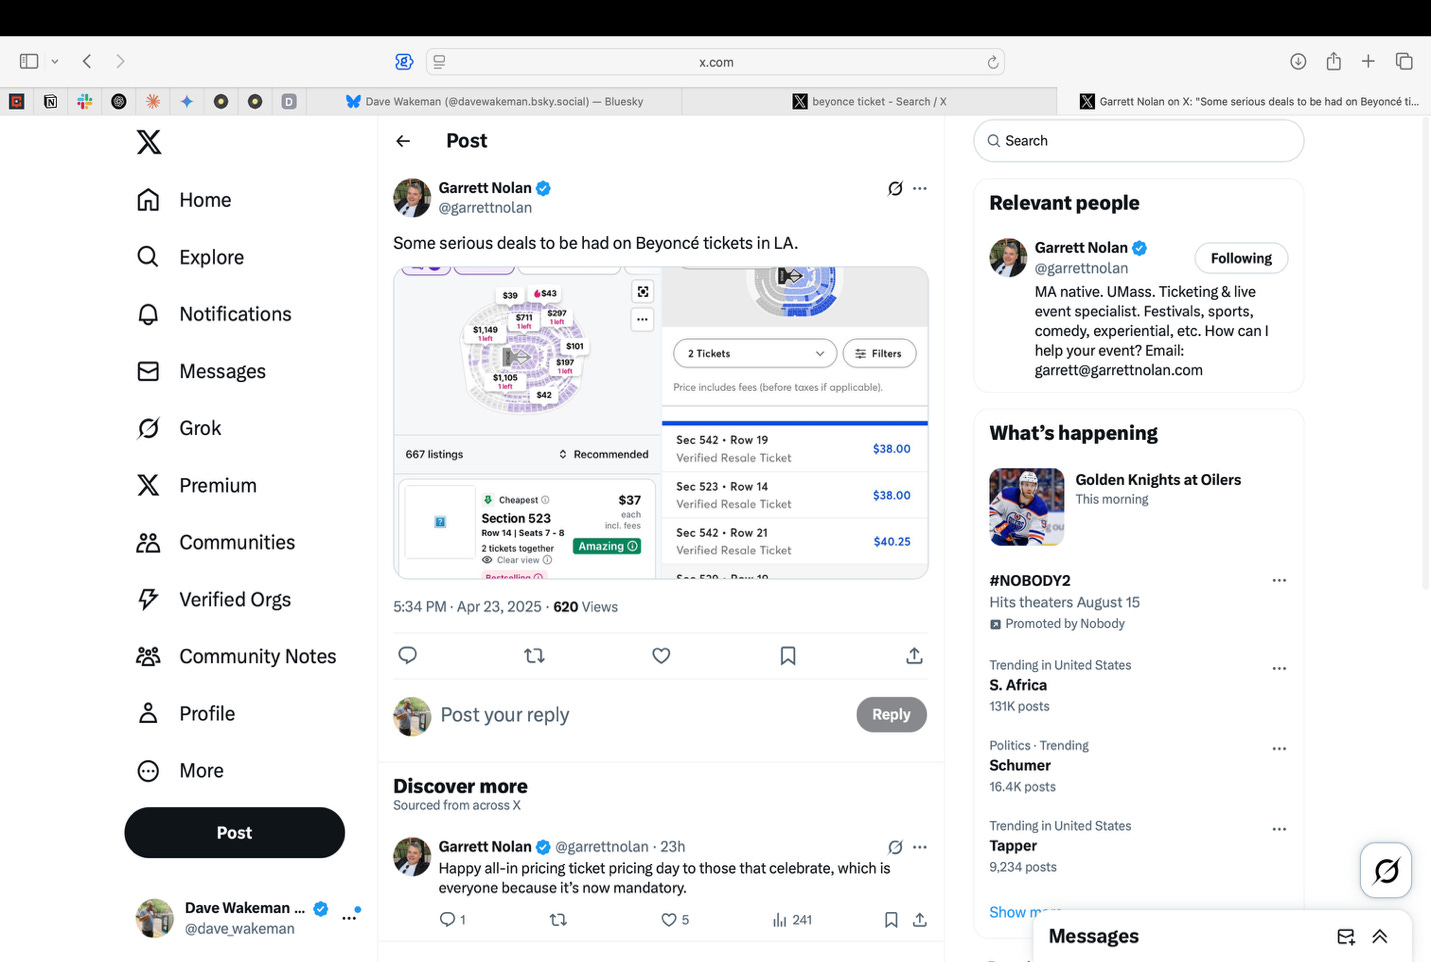This screenshot has width=1431, height=962.
Task: Open Communities
Action: [x=216, y=542]
